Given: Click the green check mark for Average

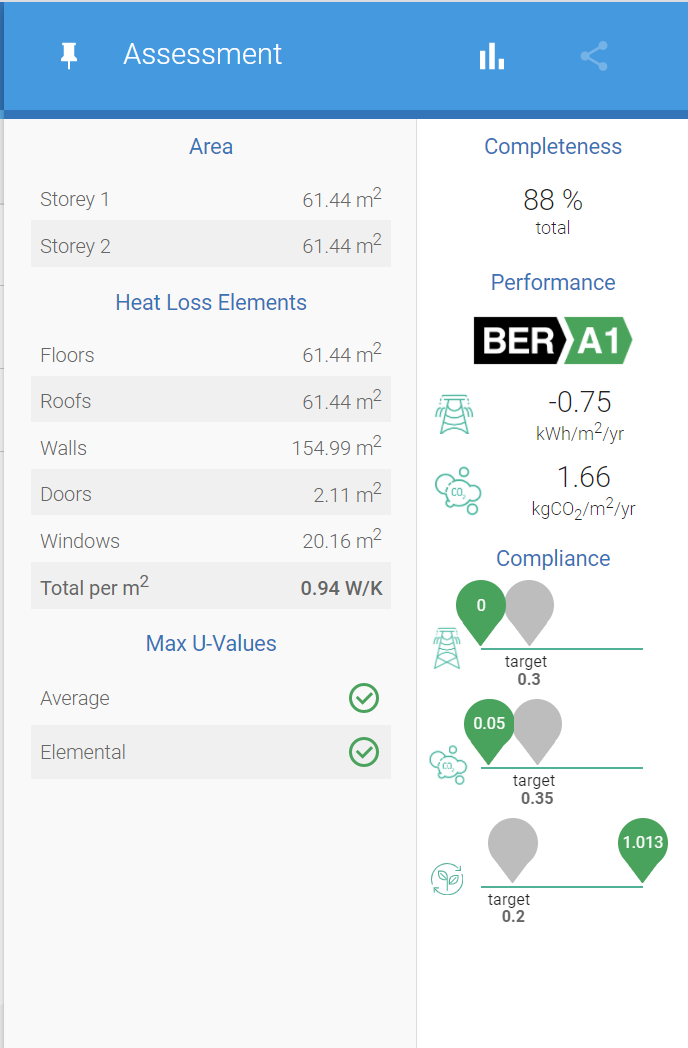Looking at the screenshot, I should point(364,698).
